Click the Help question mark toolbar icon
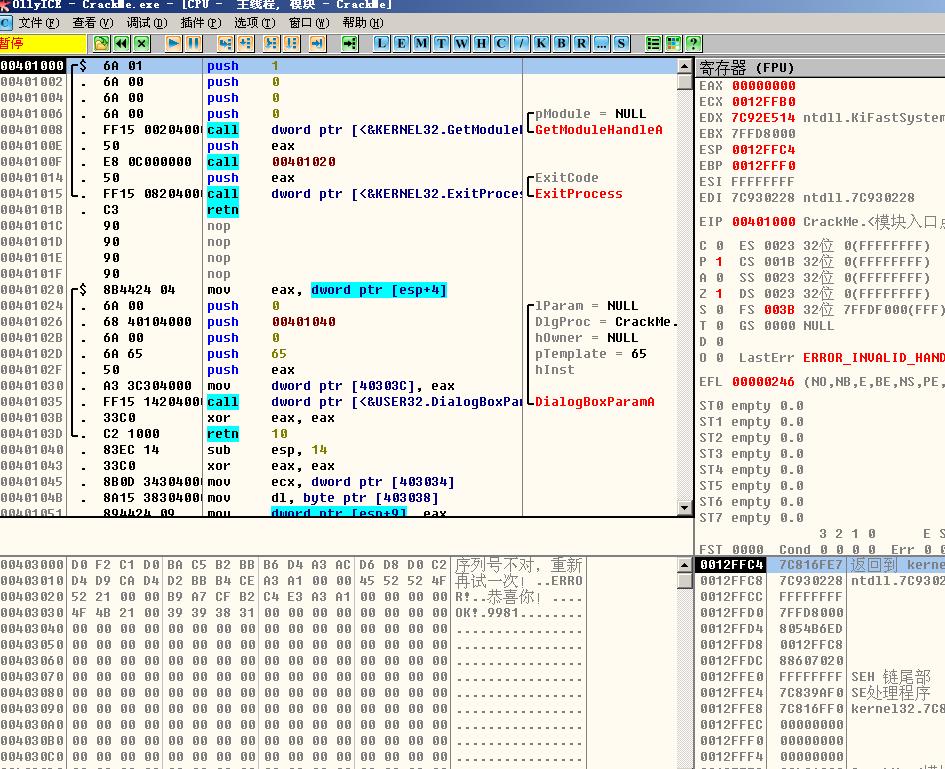This screenshot has width=945, height=769. [x=694, y=43]
